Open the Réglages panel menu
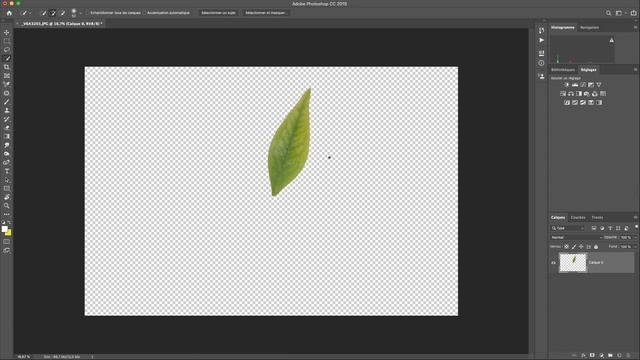 [x=635, y=70]
